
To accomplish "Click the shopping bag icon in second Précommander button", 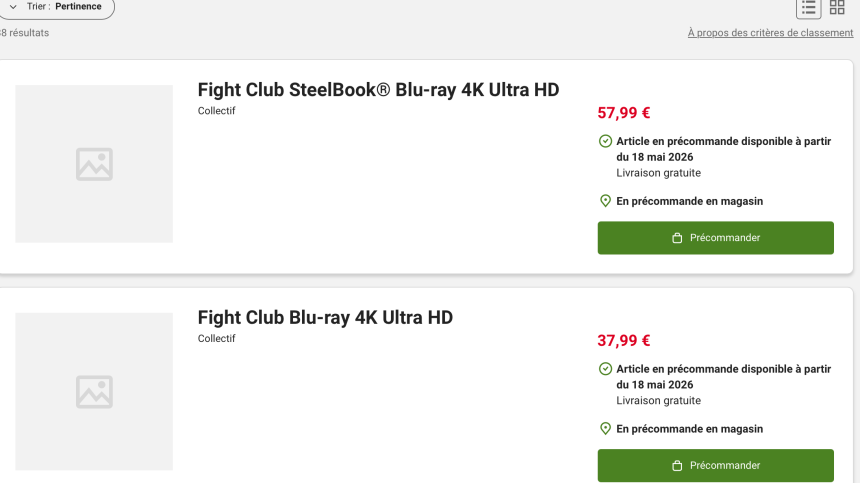I will coord(677,466).
